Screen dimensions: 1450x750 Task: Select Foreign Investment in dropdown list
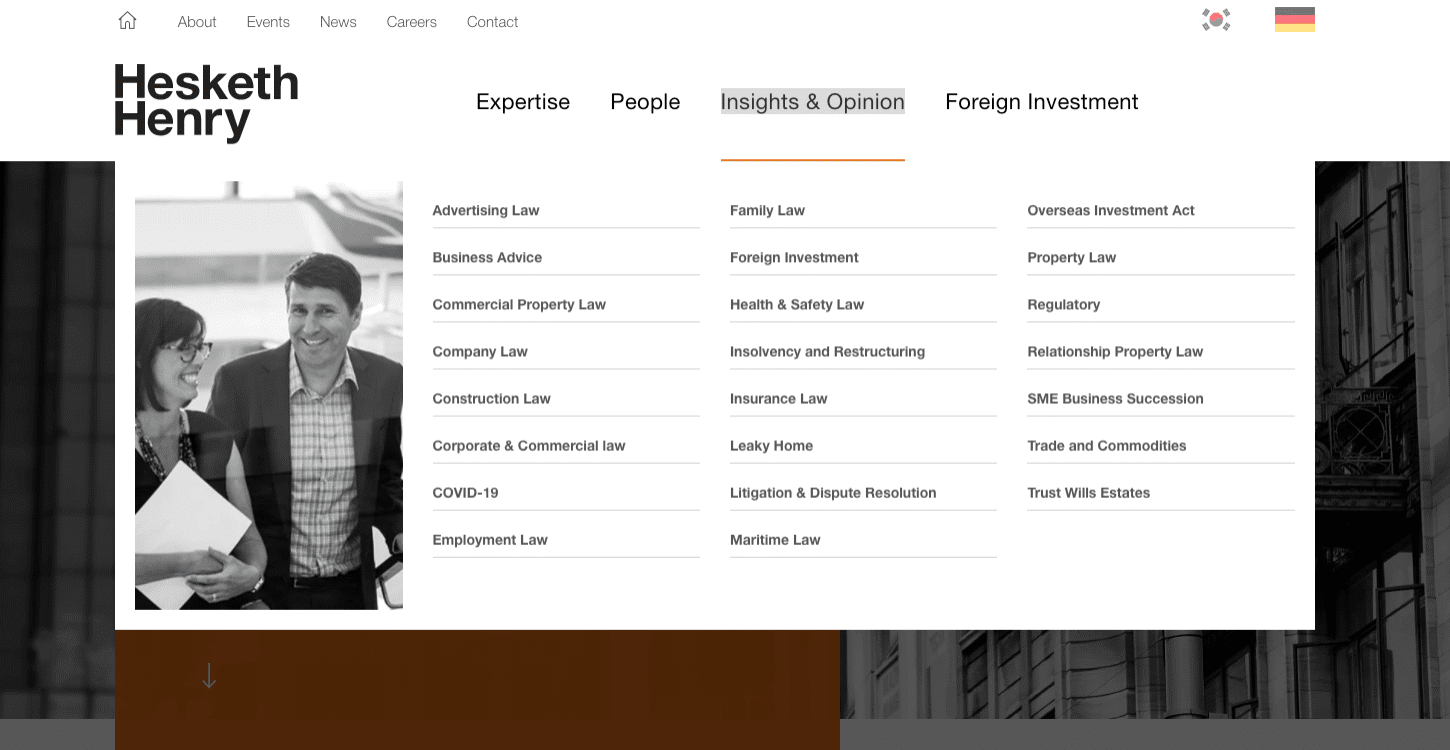tap(794, 257)
